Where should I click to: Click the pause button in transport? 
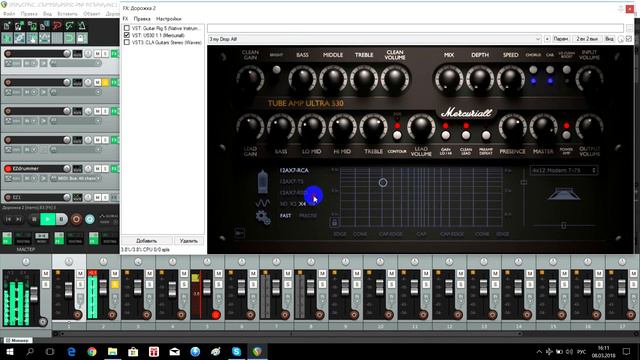(61, 219)
